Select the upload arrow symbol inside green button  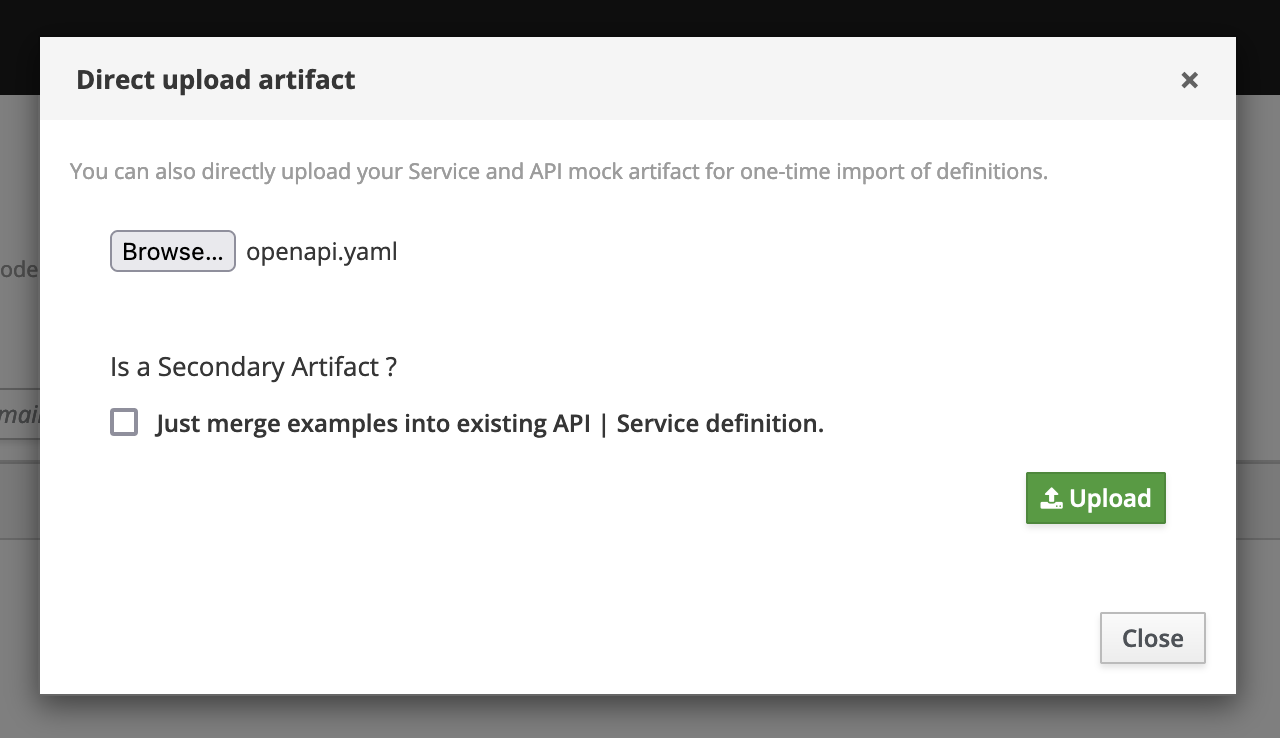1051,497
